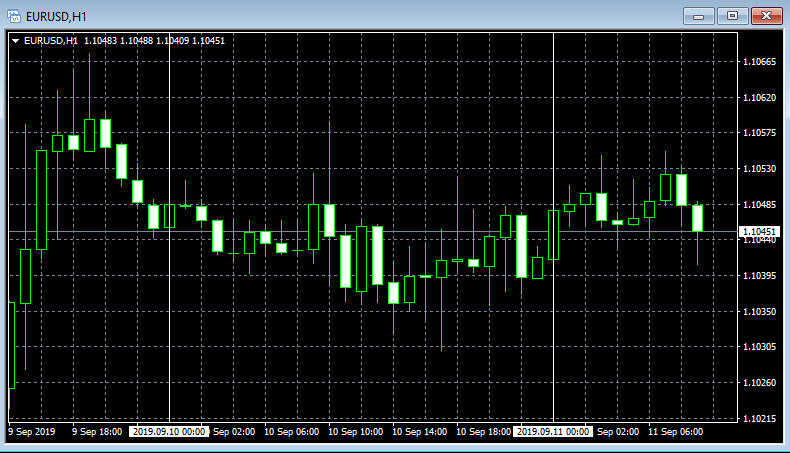Screen dimensions: 790x453
Task: Click price level 1.10260 on scale
Action: pos(759,382)
